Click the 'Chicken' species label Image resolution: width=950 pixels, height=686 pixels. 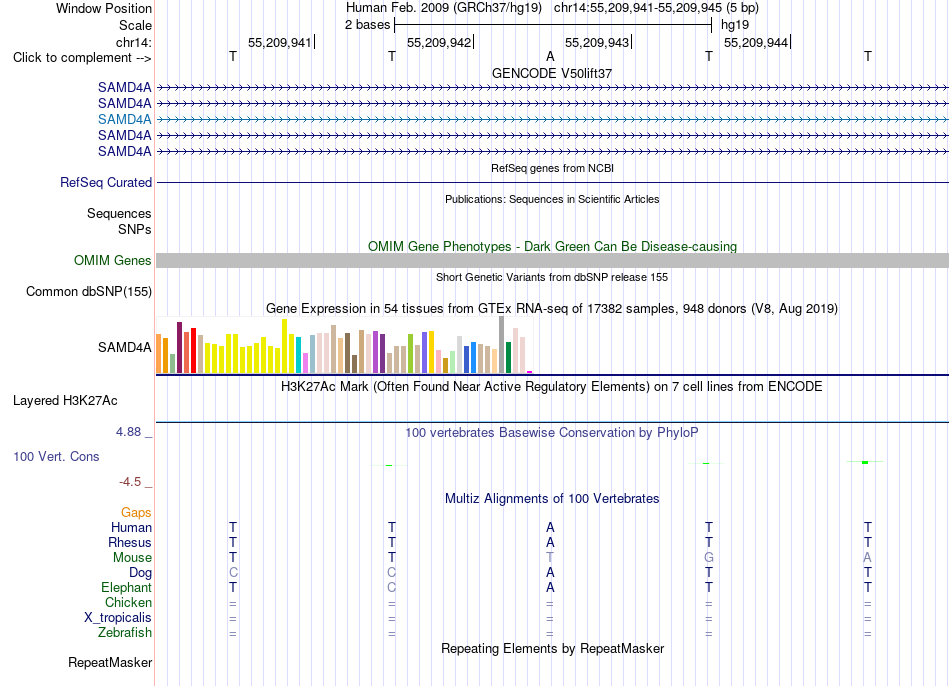[128, 602]
